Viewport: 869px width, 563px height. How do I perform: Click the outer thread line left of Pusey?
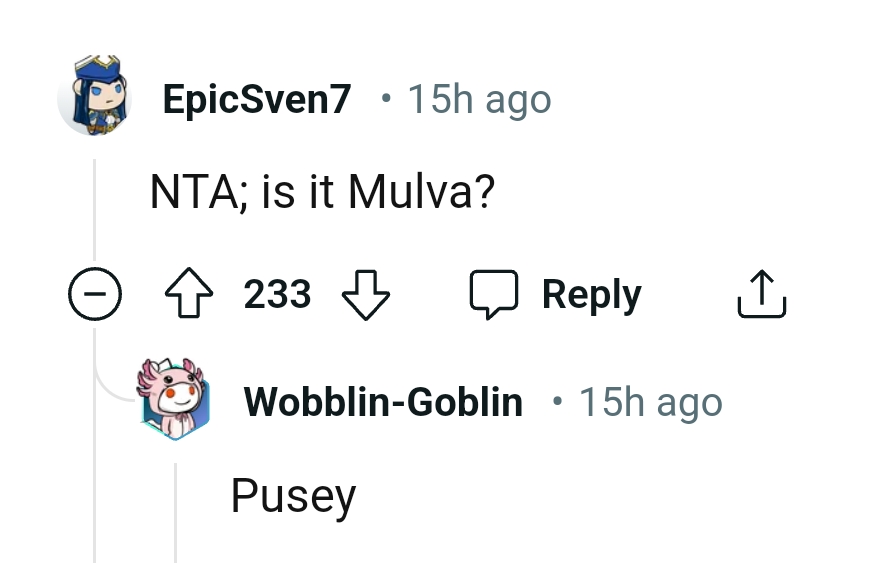tap(95, 510)
